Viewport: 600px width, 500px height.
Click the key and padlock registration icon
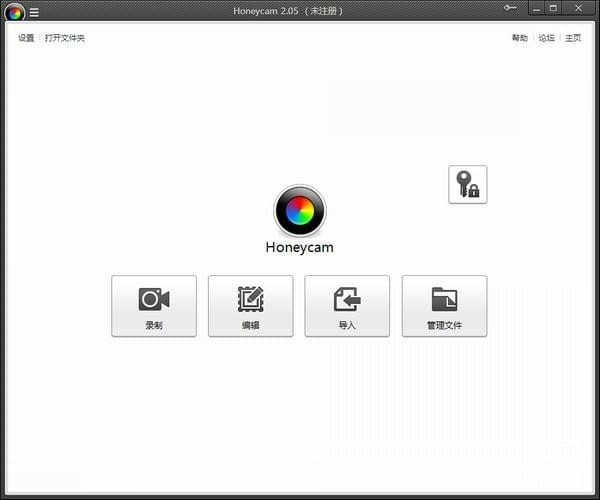tap(467, 185)
